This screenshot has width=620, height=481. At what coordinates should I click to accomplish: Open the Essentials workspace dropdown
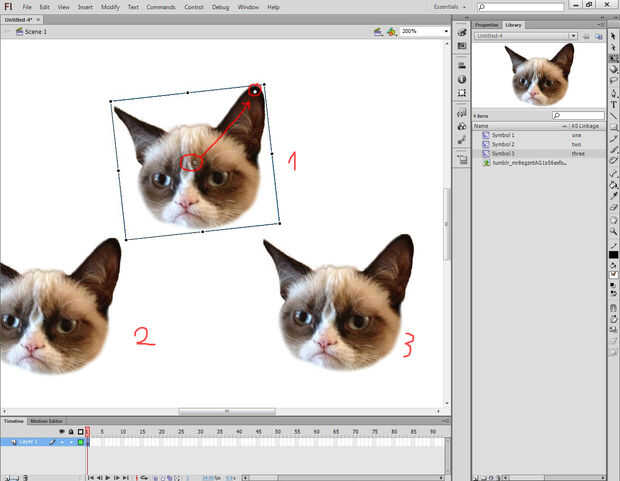pyautogui.click(x=450, y=7)
